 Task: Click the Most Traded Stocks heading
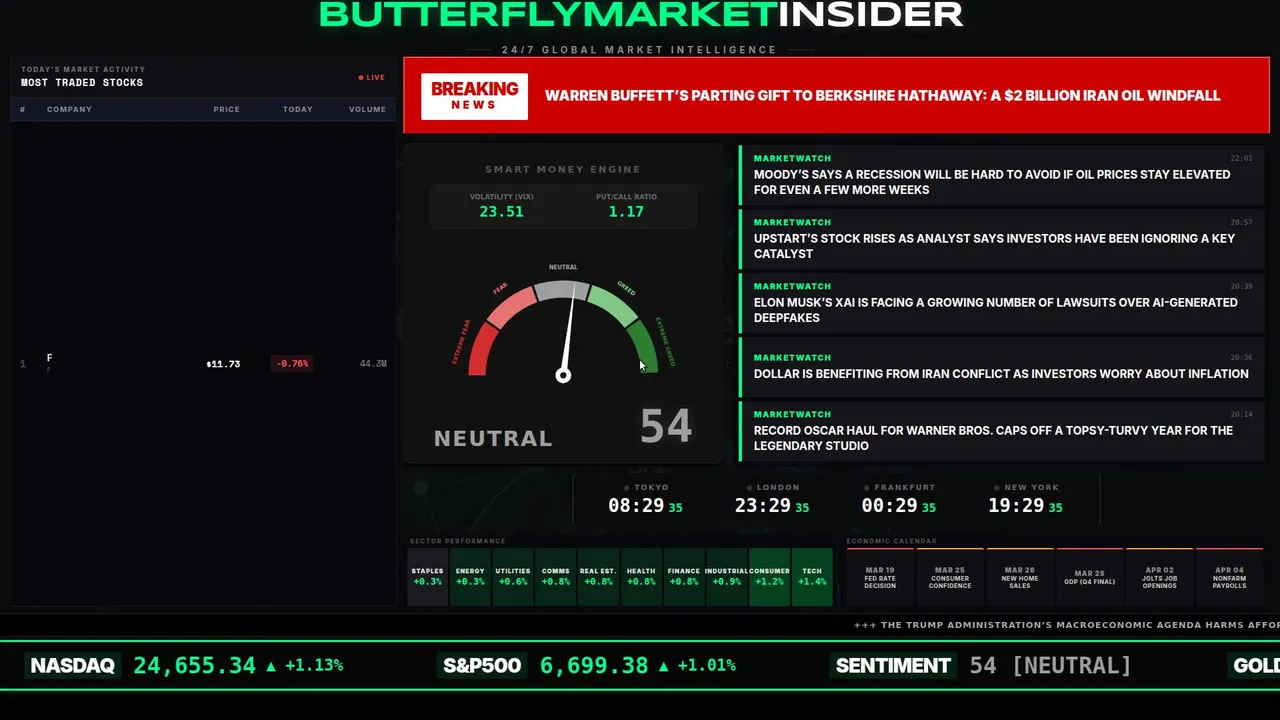(x=82, y=83)
